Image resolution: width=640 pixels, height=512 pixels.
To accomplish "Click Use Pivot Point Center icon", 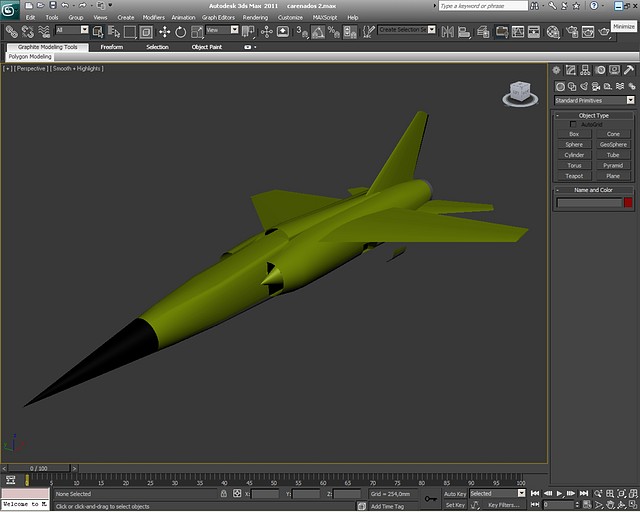I will [x=248, y=31].
